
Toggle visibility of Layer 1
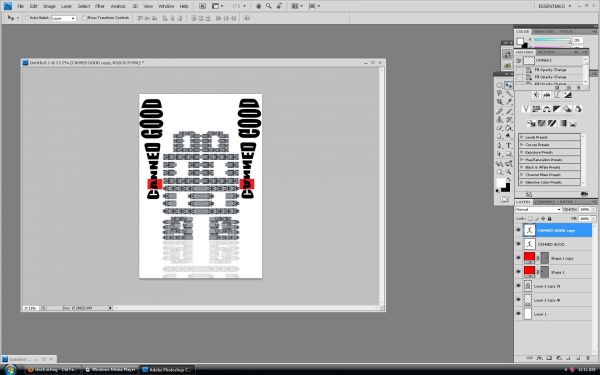518,314
